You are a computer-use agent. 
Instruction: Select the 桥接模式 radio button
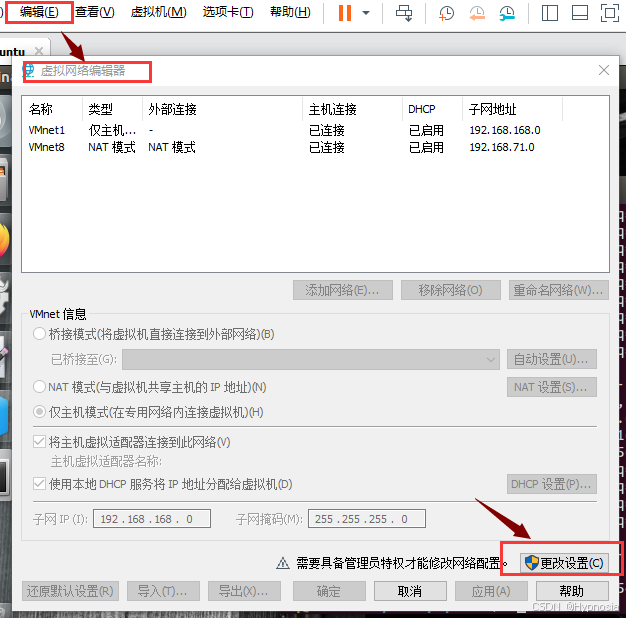(39, 334)
